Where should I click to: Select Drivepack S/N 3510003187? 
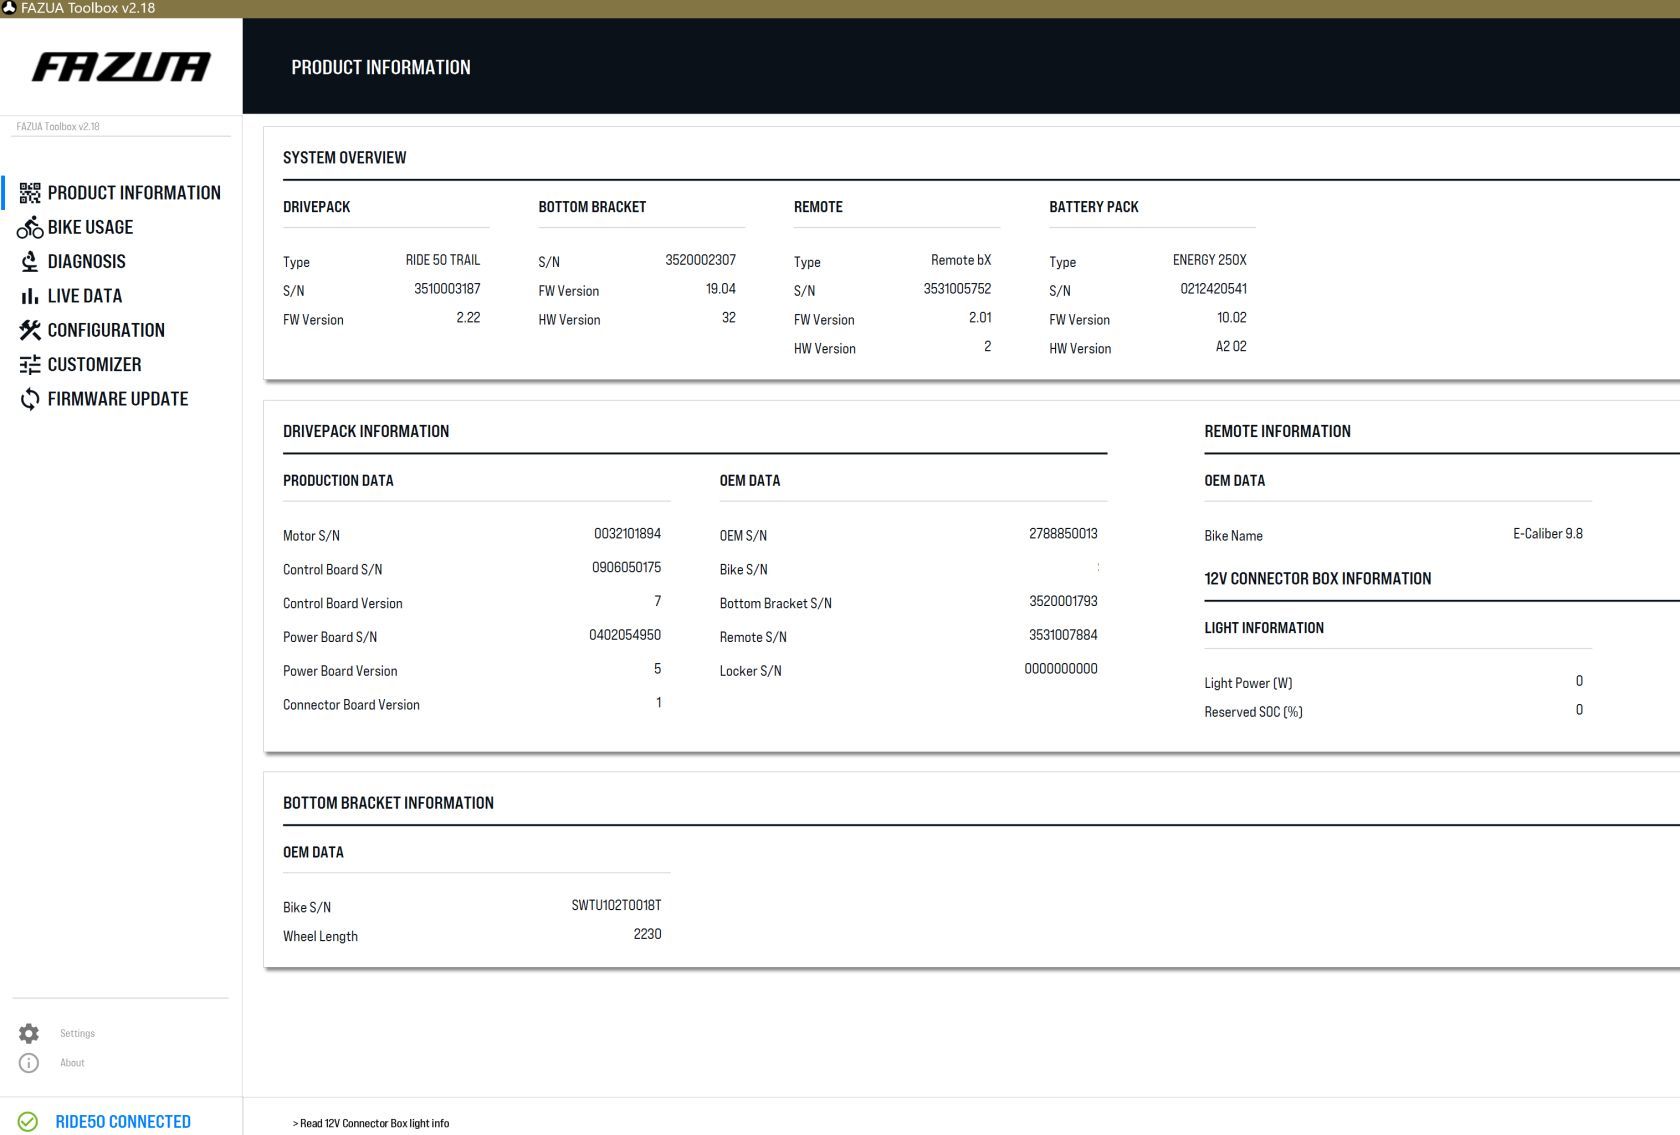coord(447,289)
